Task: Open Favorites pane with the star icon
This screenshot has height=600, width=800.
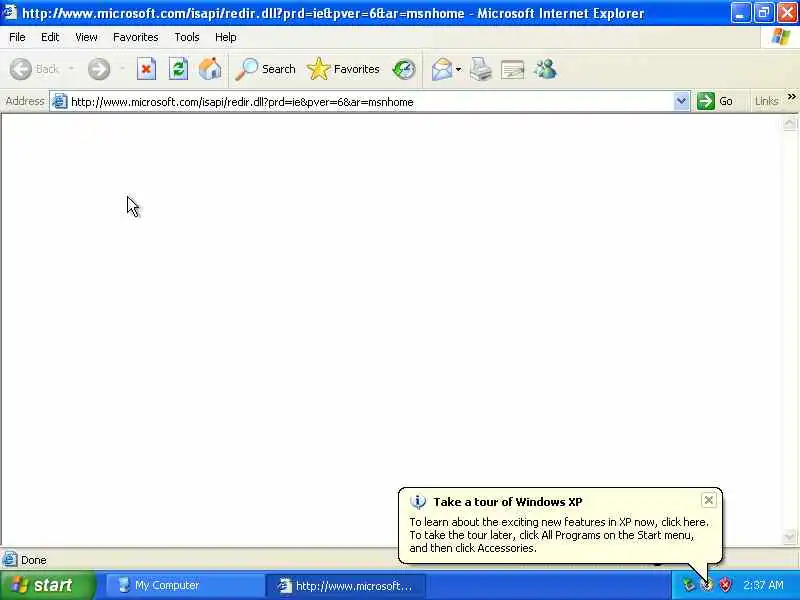Action: point(318,69)
